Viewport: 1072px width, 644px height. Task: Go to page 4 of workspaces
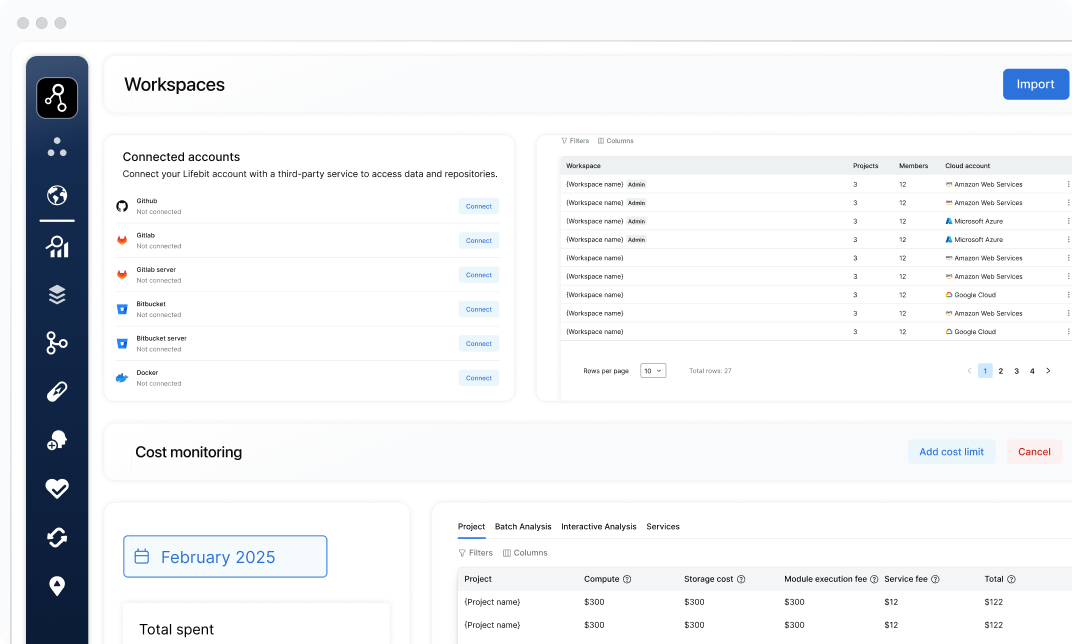(x=1032, y=371)
